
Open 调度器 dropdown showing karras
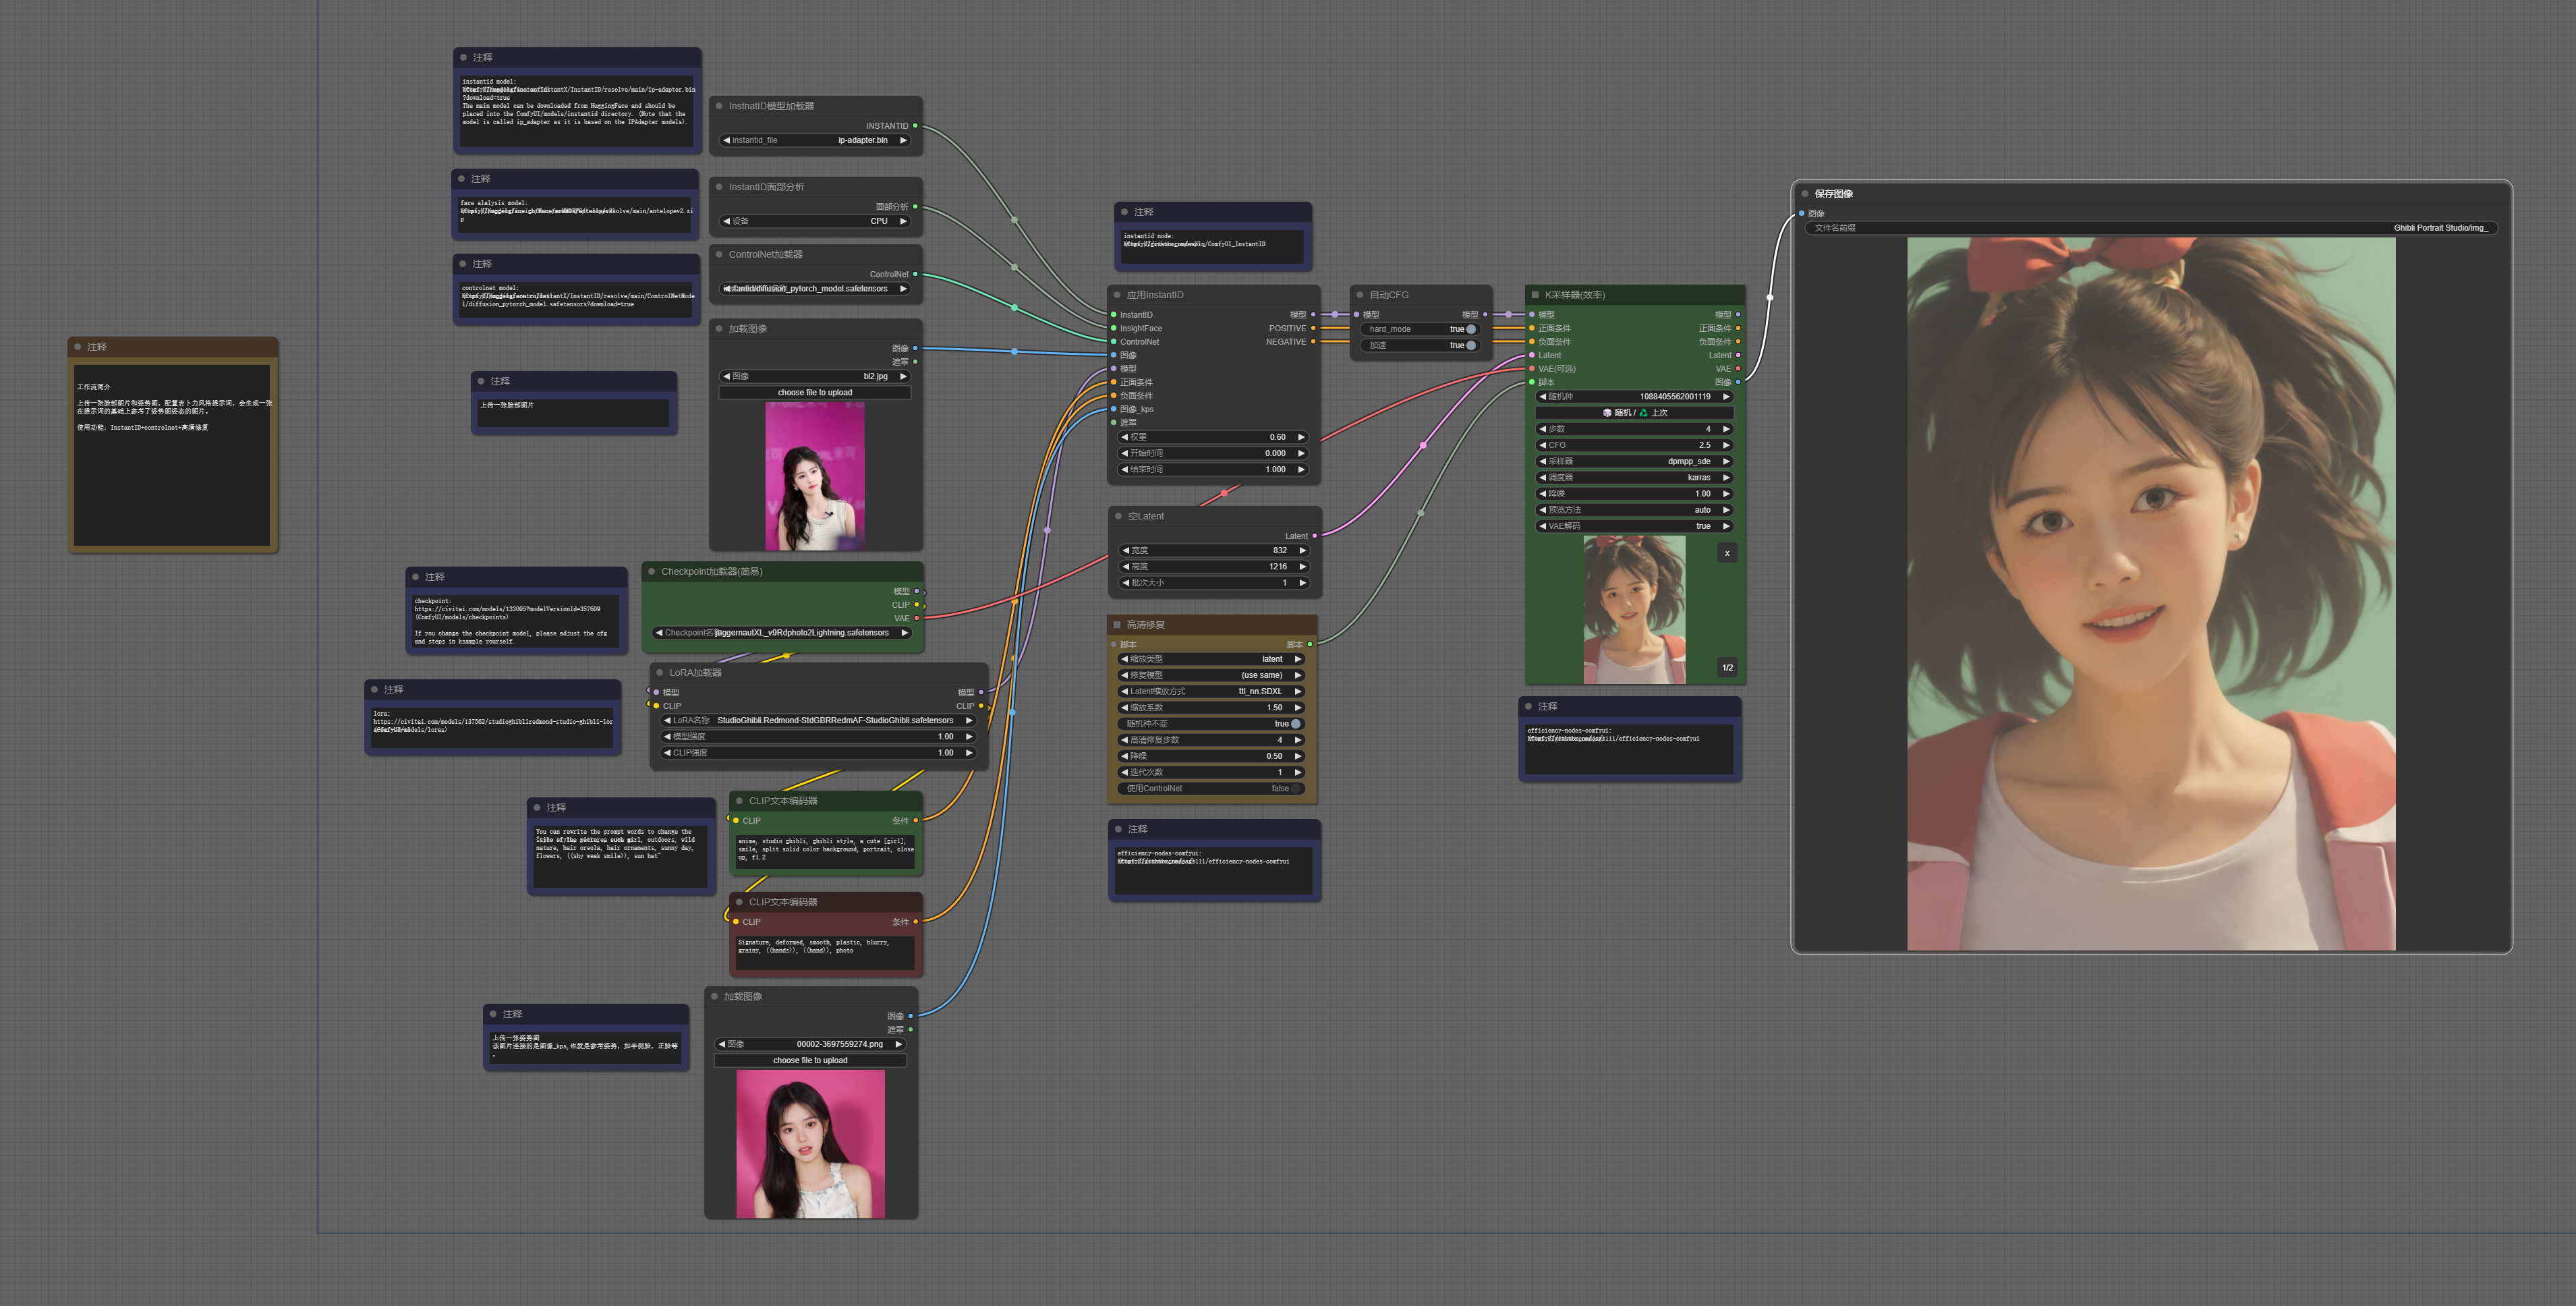coord(1634,477)
